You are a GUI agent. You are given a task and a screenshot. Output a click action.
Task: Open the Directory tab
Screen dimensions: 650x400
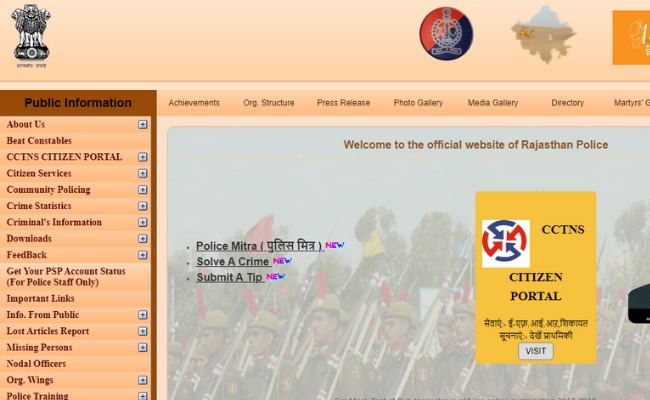568,103
